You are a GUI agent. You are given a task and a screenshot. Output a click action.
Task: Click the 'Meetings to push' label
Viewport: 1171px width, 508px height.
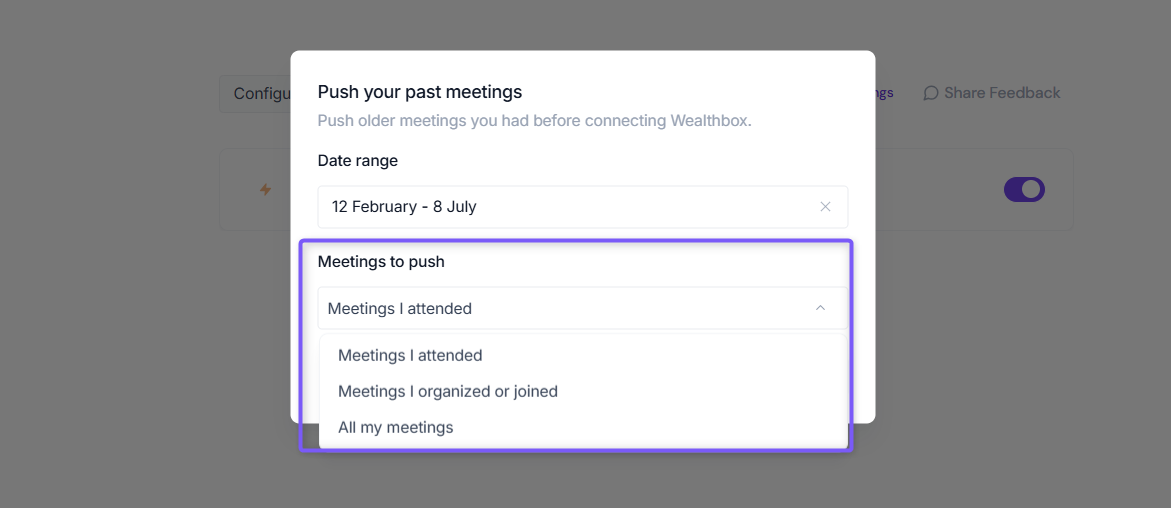381,261
